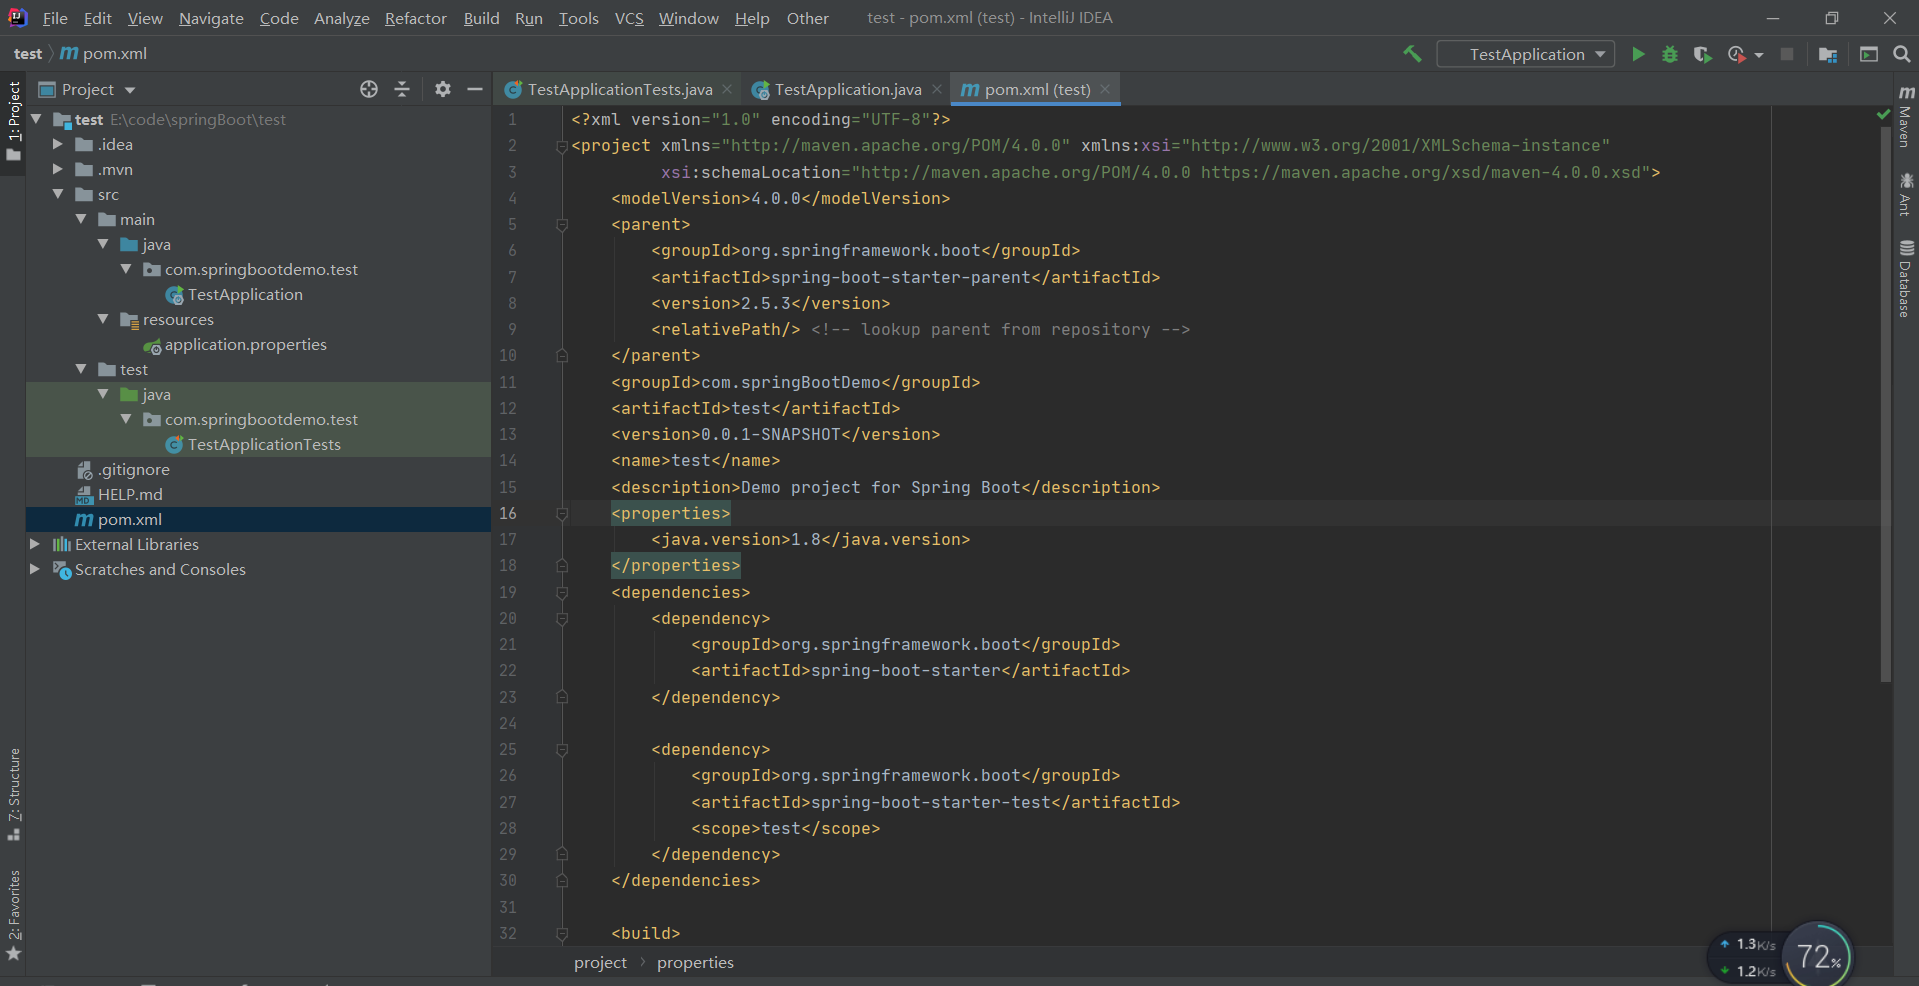This screenshot has width=1919, height=986.
Task: Click 'properties' in bottom XML breadcrumb
Action: (x=695, y=962)
